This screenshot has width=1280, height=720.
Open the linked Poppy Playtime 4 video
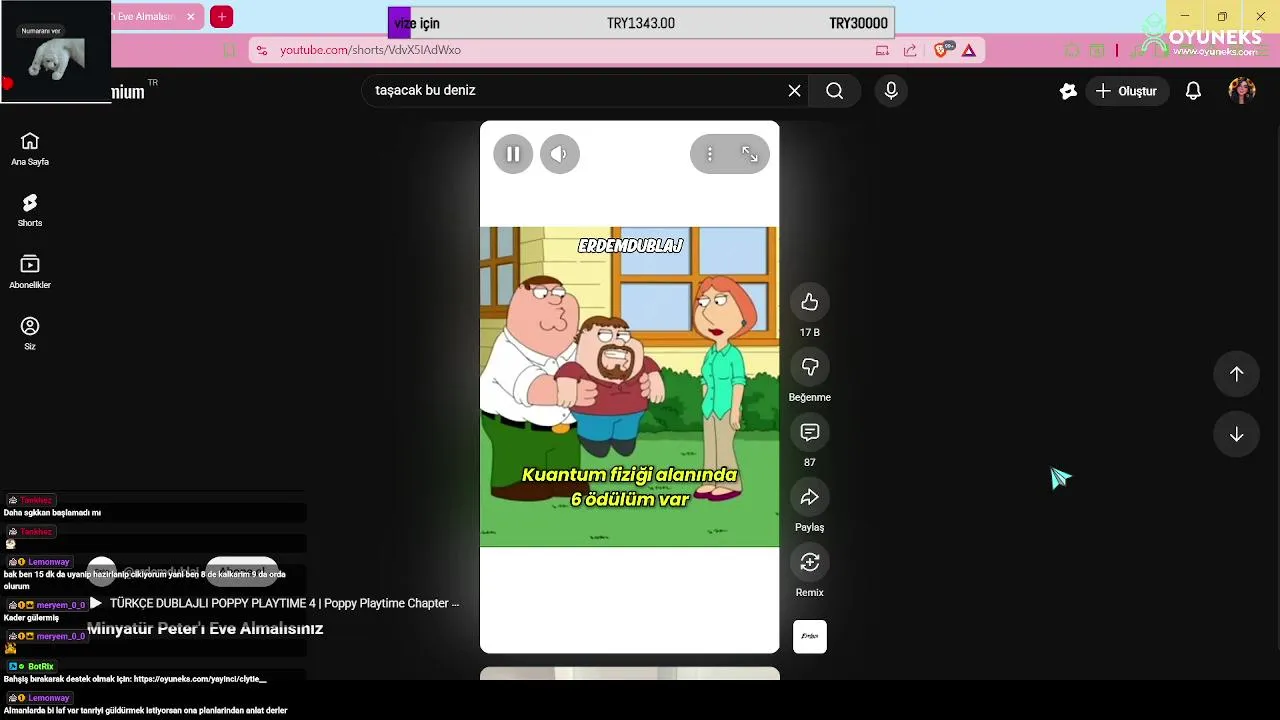pyautogui.click(x=274, y=603)
